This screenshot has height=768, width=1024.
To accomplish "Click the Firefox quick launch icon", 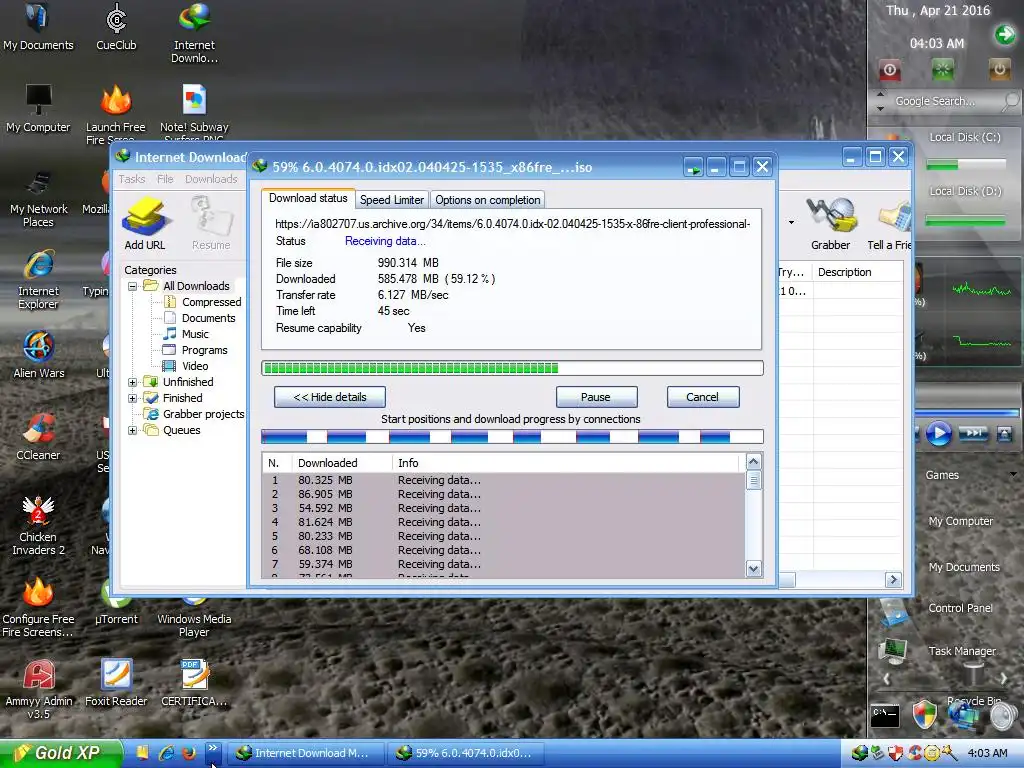I will 189,753.
